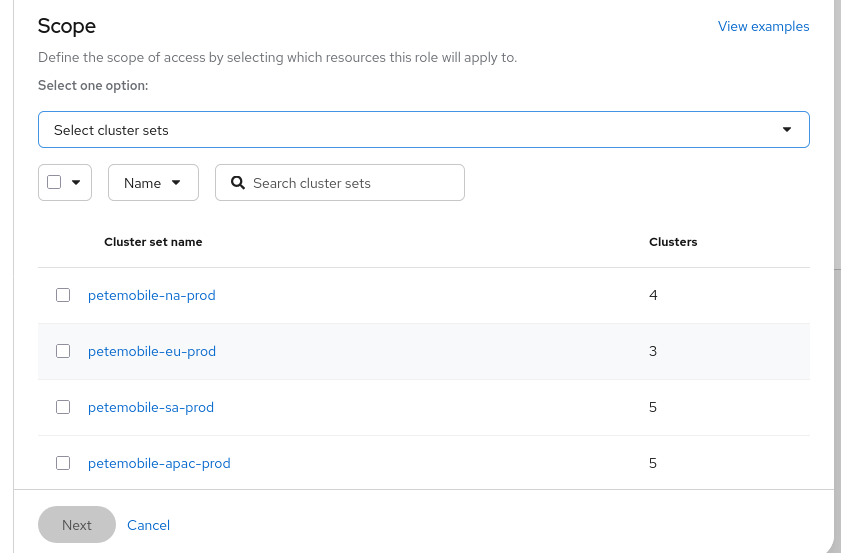Check the petemobile-na-prod row checkbox
Screen dimensions: 841x553
click(63, 295)
